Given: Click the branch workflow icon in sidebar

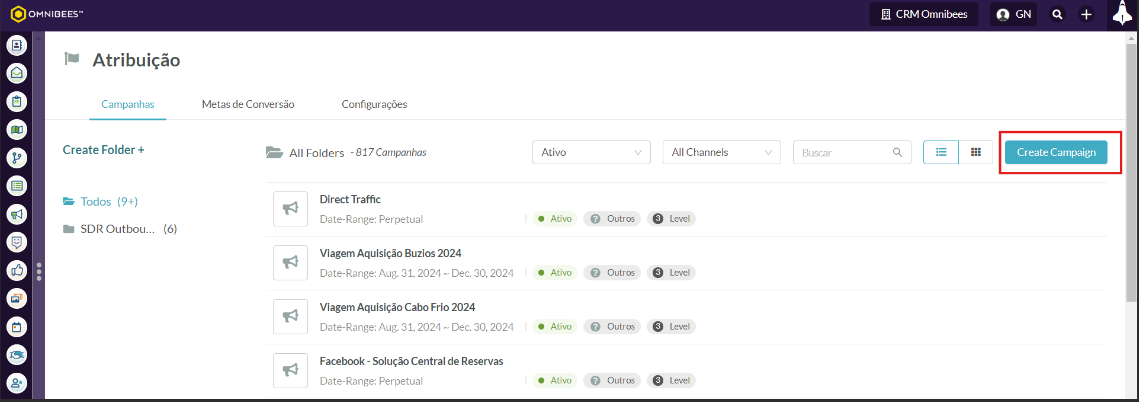Looking at the screenshot, I should [17, 158].
